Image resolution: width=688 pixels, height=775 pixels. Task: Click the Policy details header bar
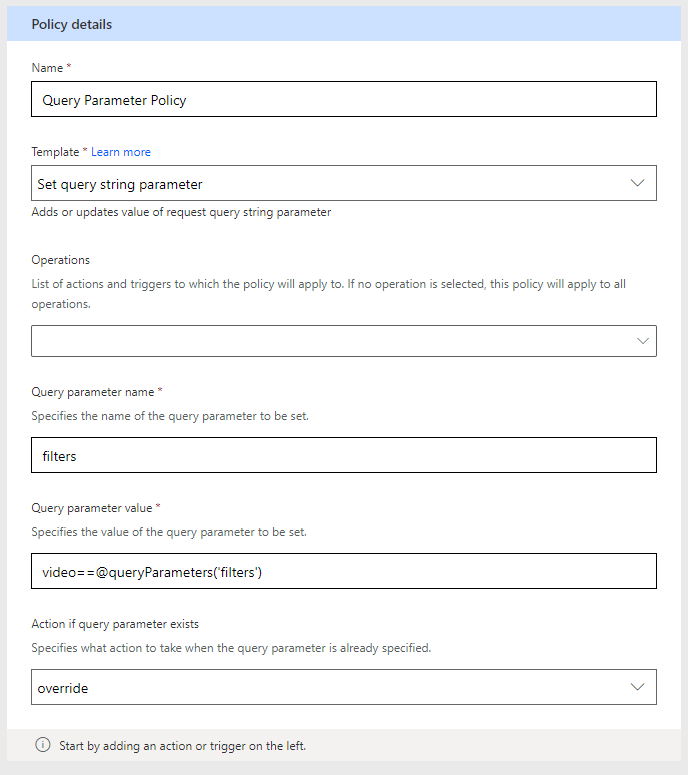click(x=344, y=24)
